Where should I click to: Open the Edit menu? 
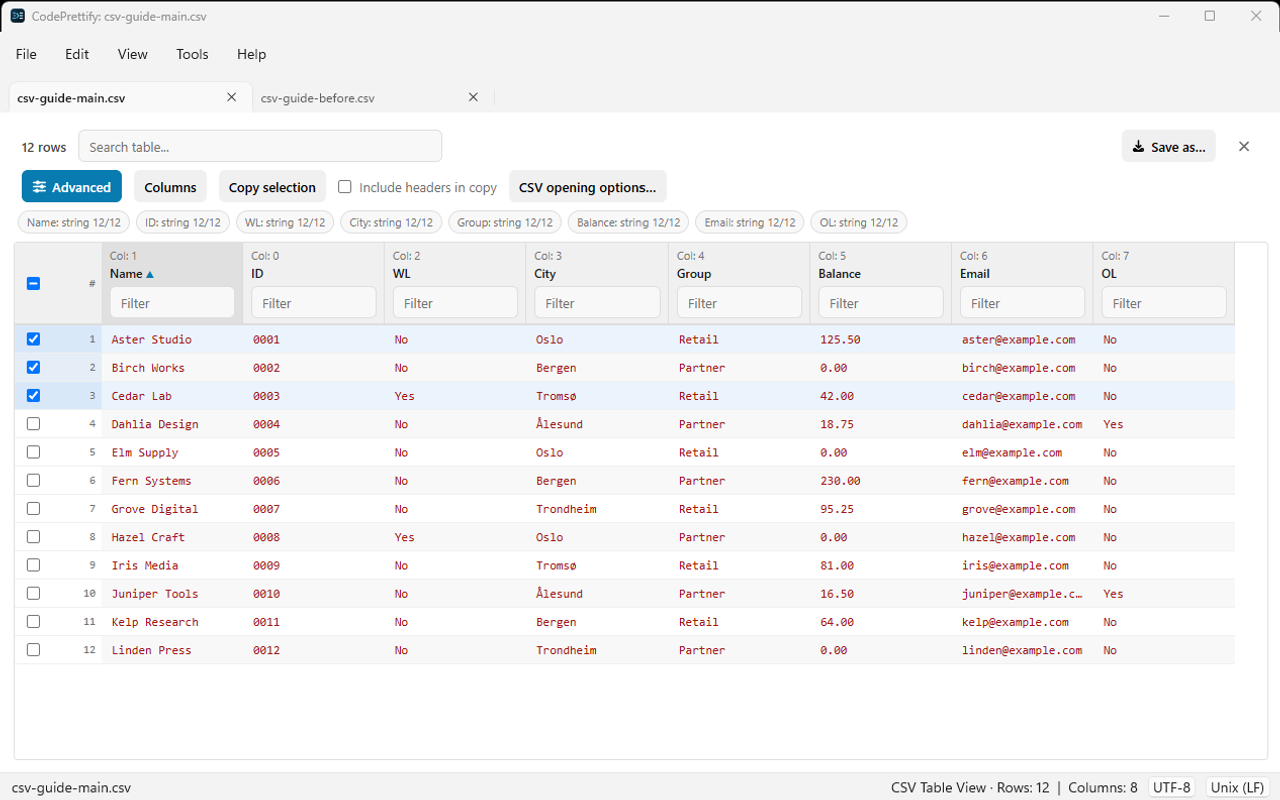click(x=77, y=54)
